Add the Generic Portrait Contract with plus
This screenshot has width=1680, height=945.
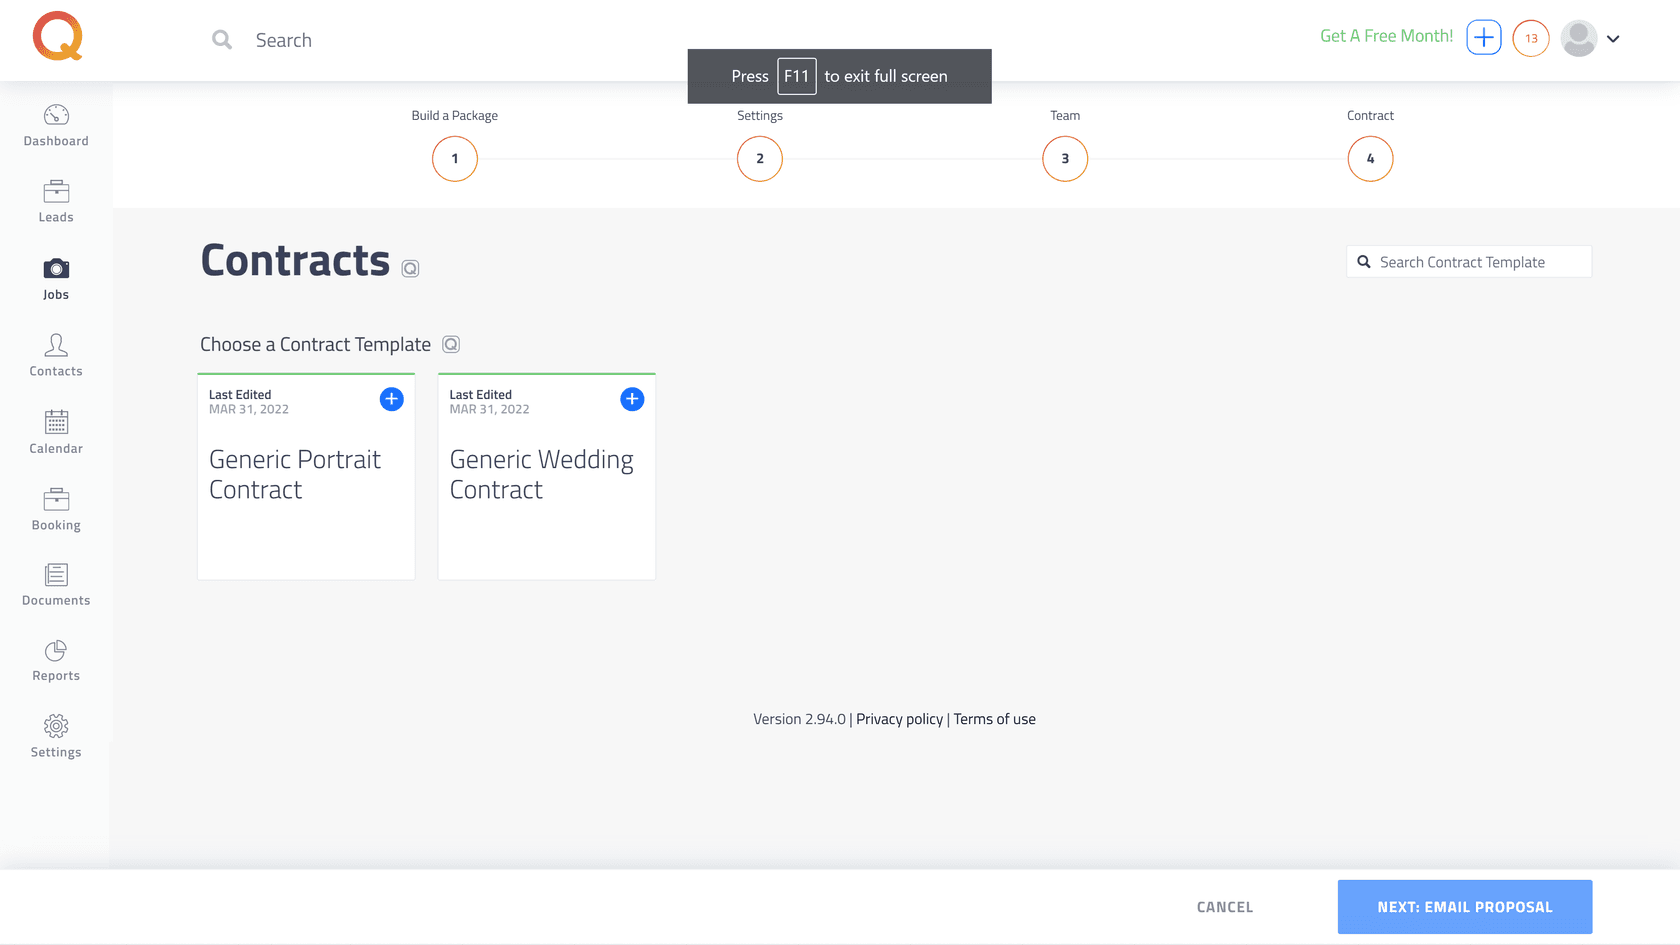pyautogui.click(x=392, y=399)
